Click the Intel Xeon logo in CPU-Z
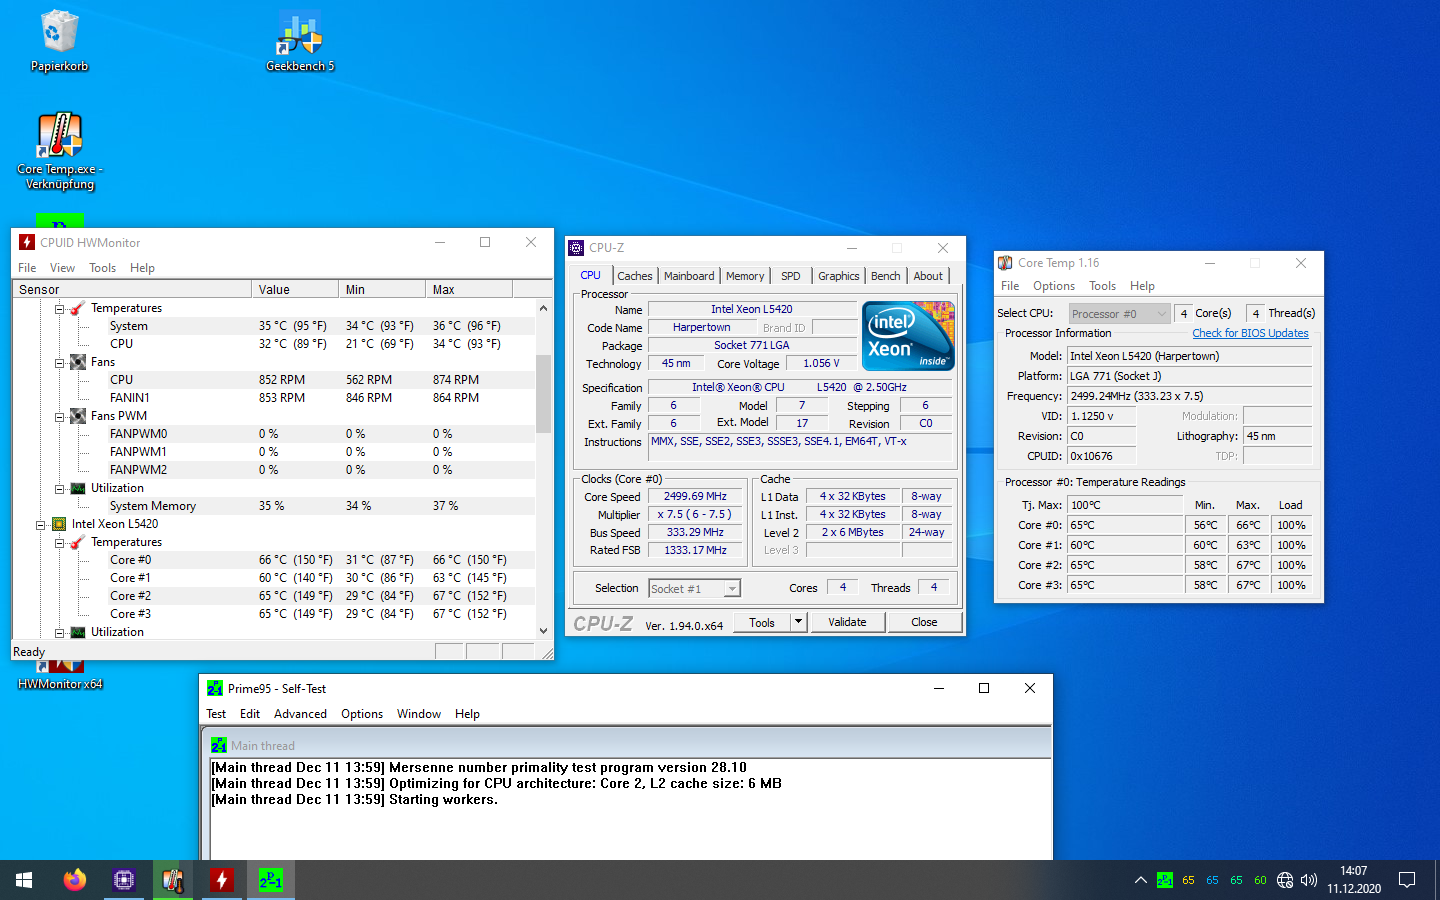Screen dimensions: 1440x900 (x=906, y=336)
